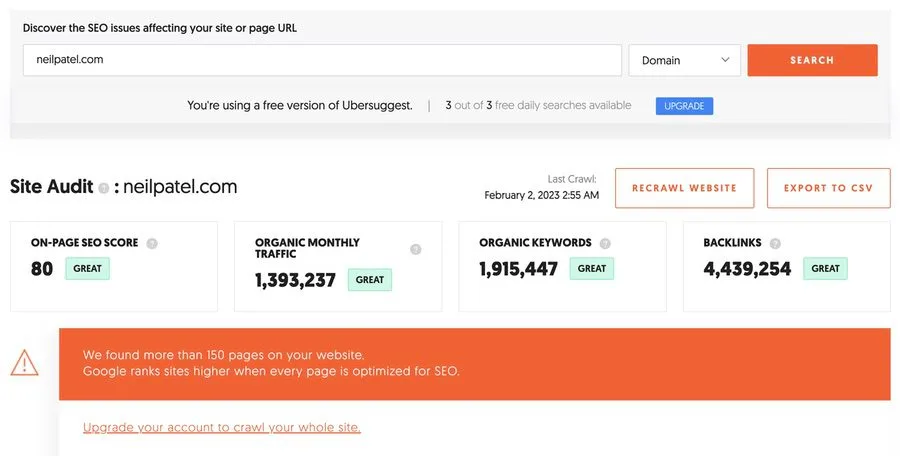Image resolution: width=900 pixels, height=456 pixels.
Task: Click help icon beside On-Page SEO Score
Action: pos(152,244)
